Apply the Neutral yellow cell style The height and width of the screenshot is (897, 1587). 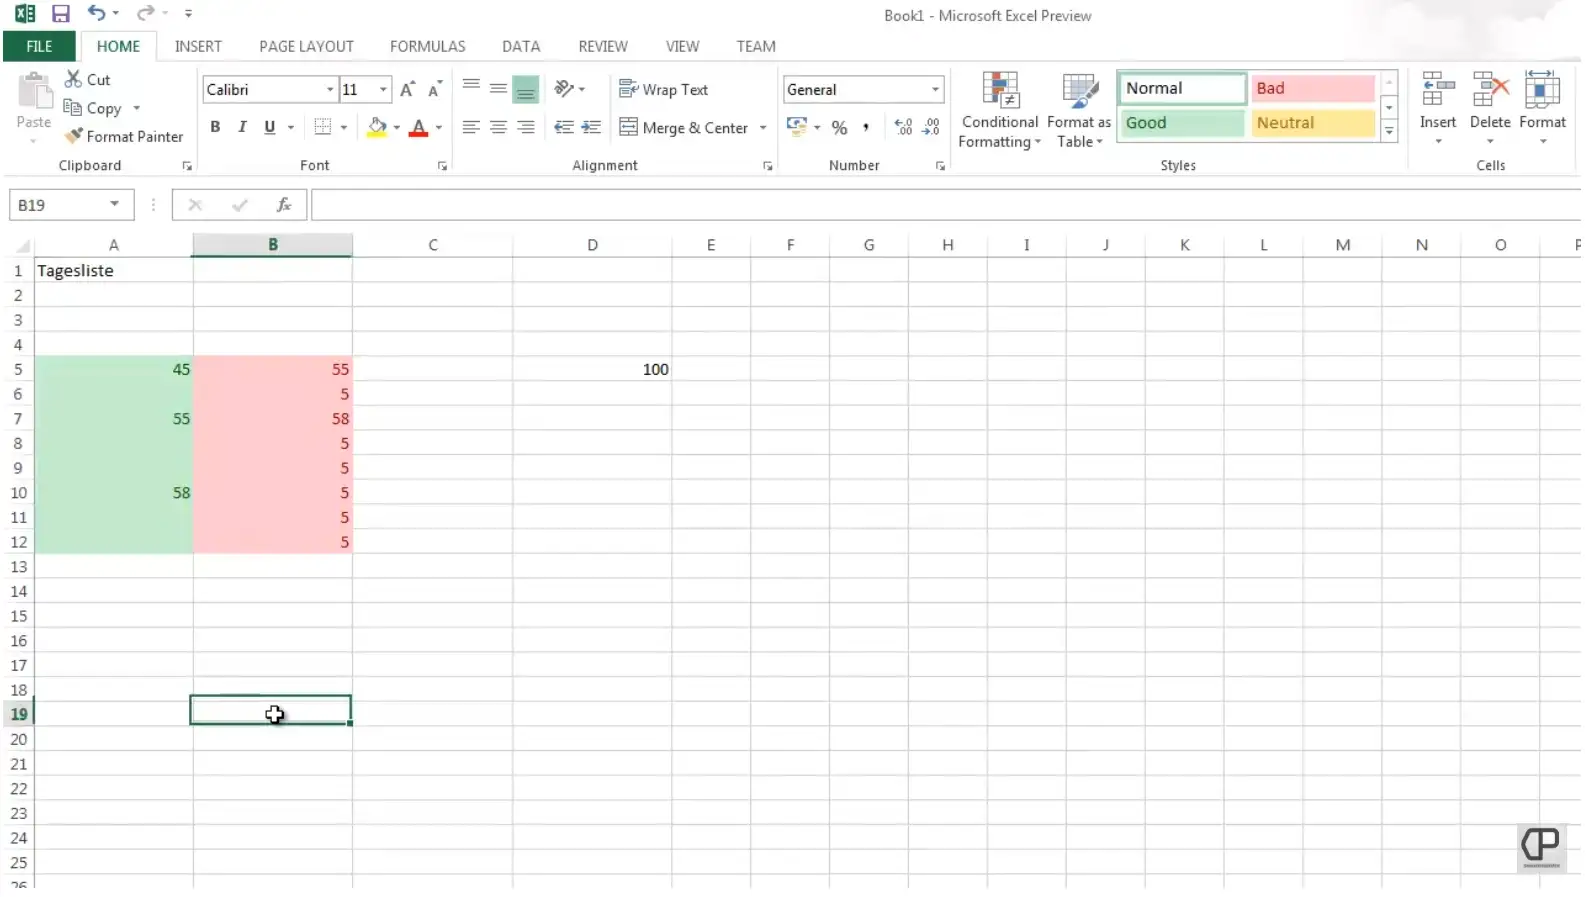pos(1312,123)
